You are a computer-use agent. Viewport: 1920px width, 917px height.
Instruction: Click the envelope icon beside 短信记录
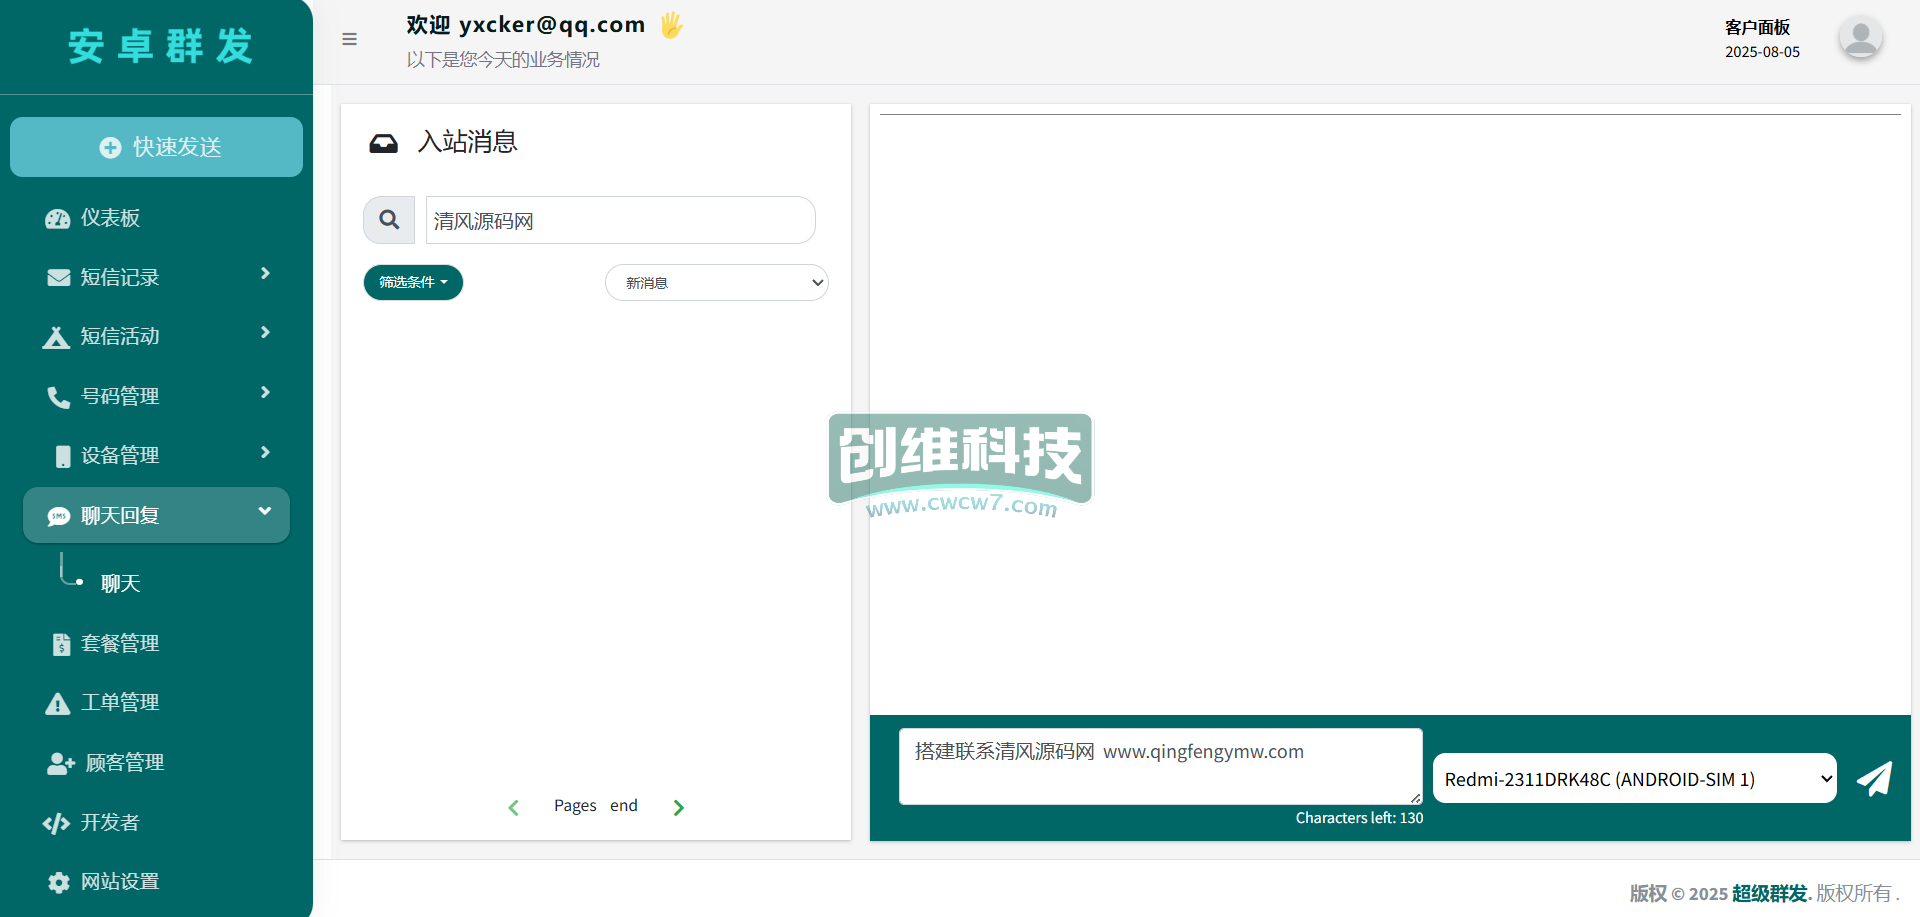(x=58, y=277)
